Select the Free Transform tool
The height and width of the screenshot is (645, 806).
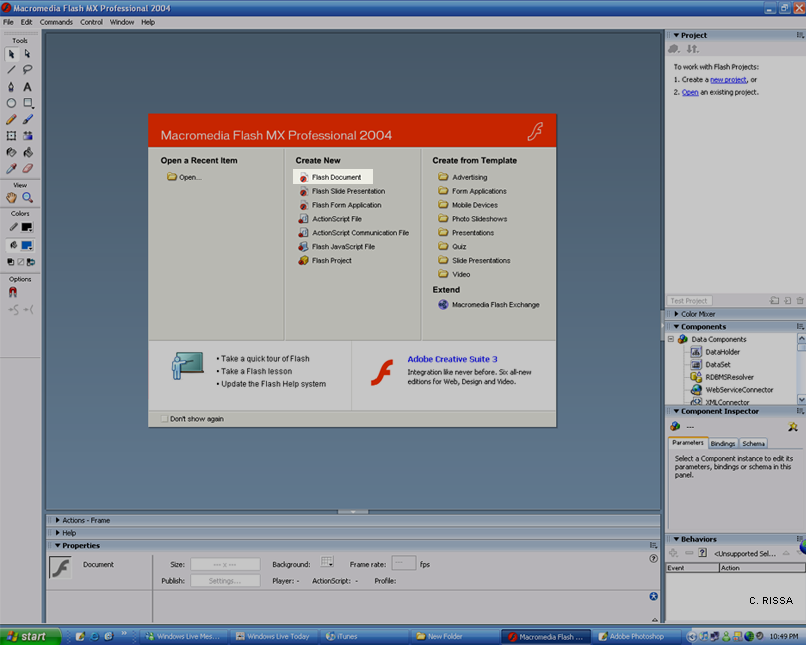tap(11, 136)
